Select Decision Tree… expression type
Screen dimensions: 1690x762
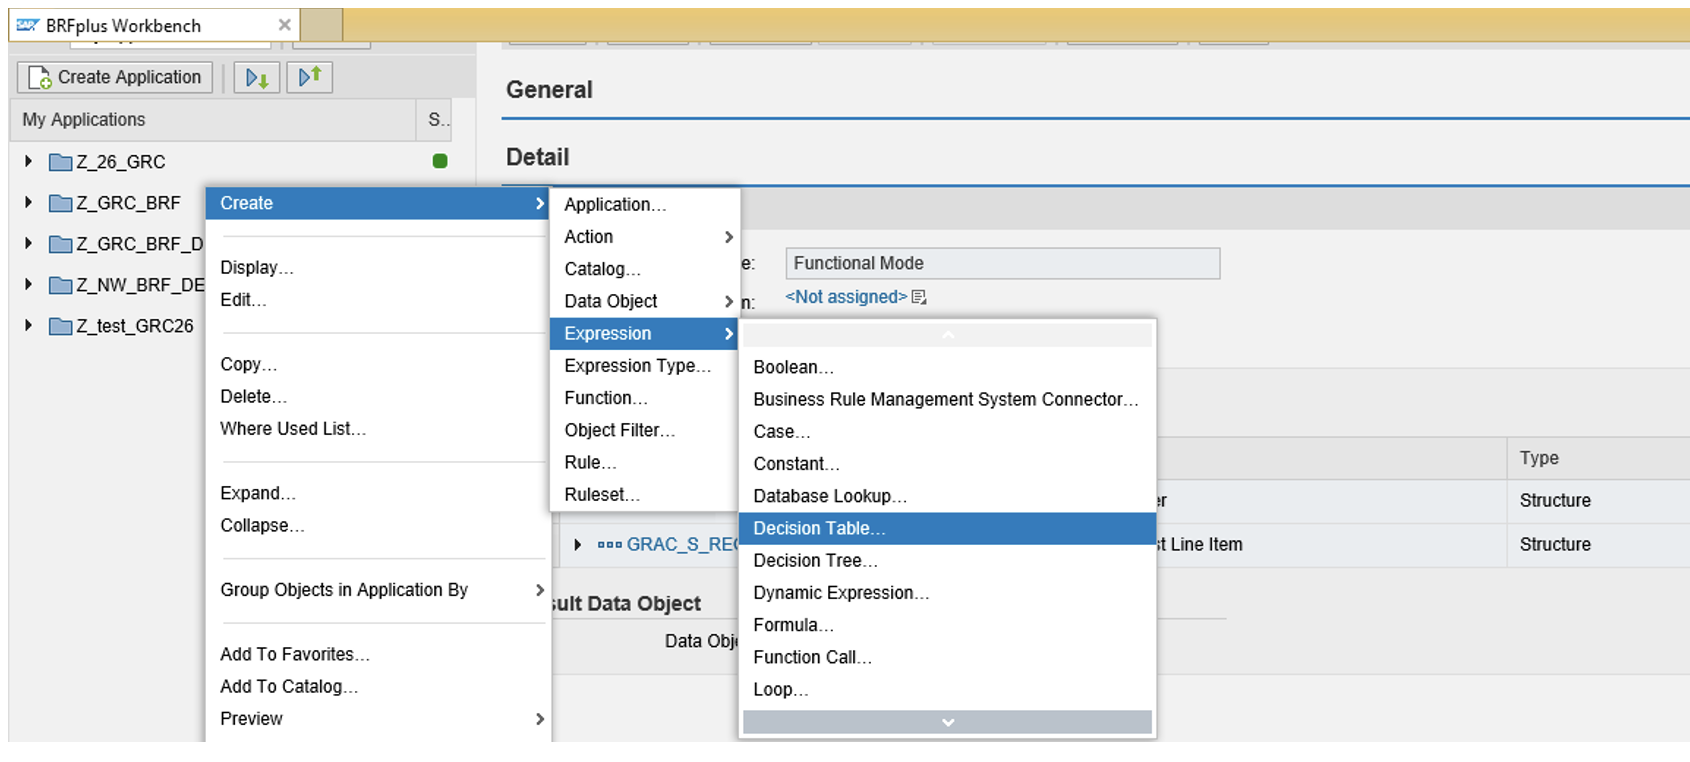tap(947, 561)
